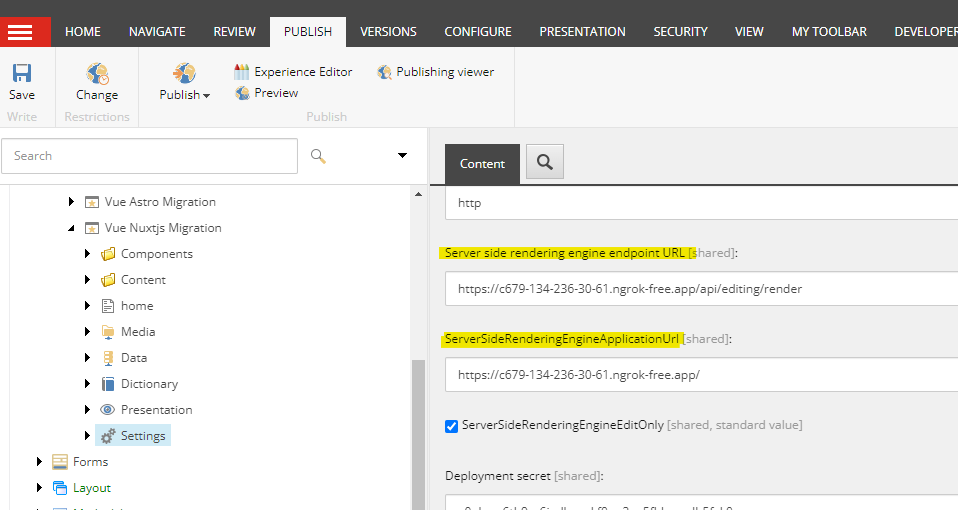Screen dimensions: 958x510
Task: Select the Content tab
Action: (482, 164)
